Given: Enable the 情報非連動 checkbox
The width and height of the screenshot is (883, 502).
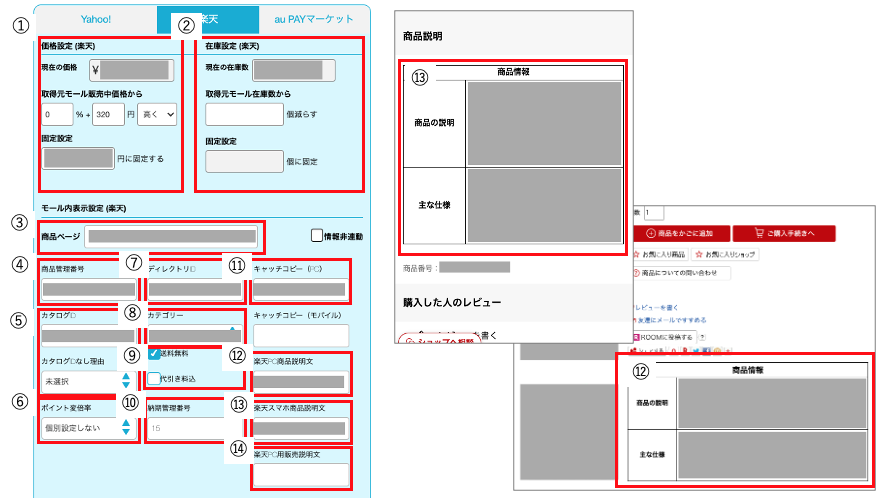Looking at the screenshot, I should click(x=317, y=236).
